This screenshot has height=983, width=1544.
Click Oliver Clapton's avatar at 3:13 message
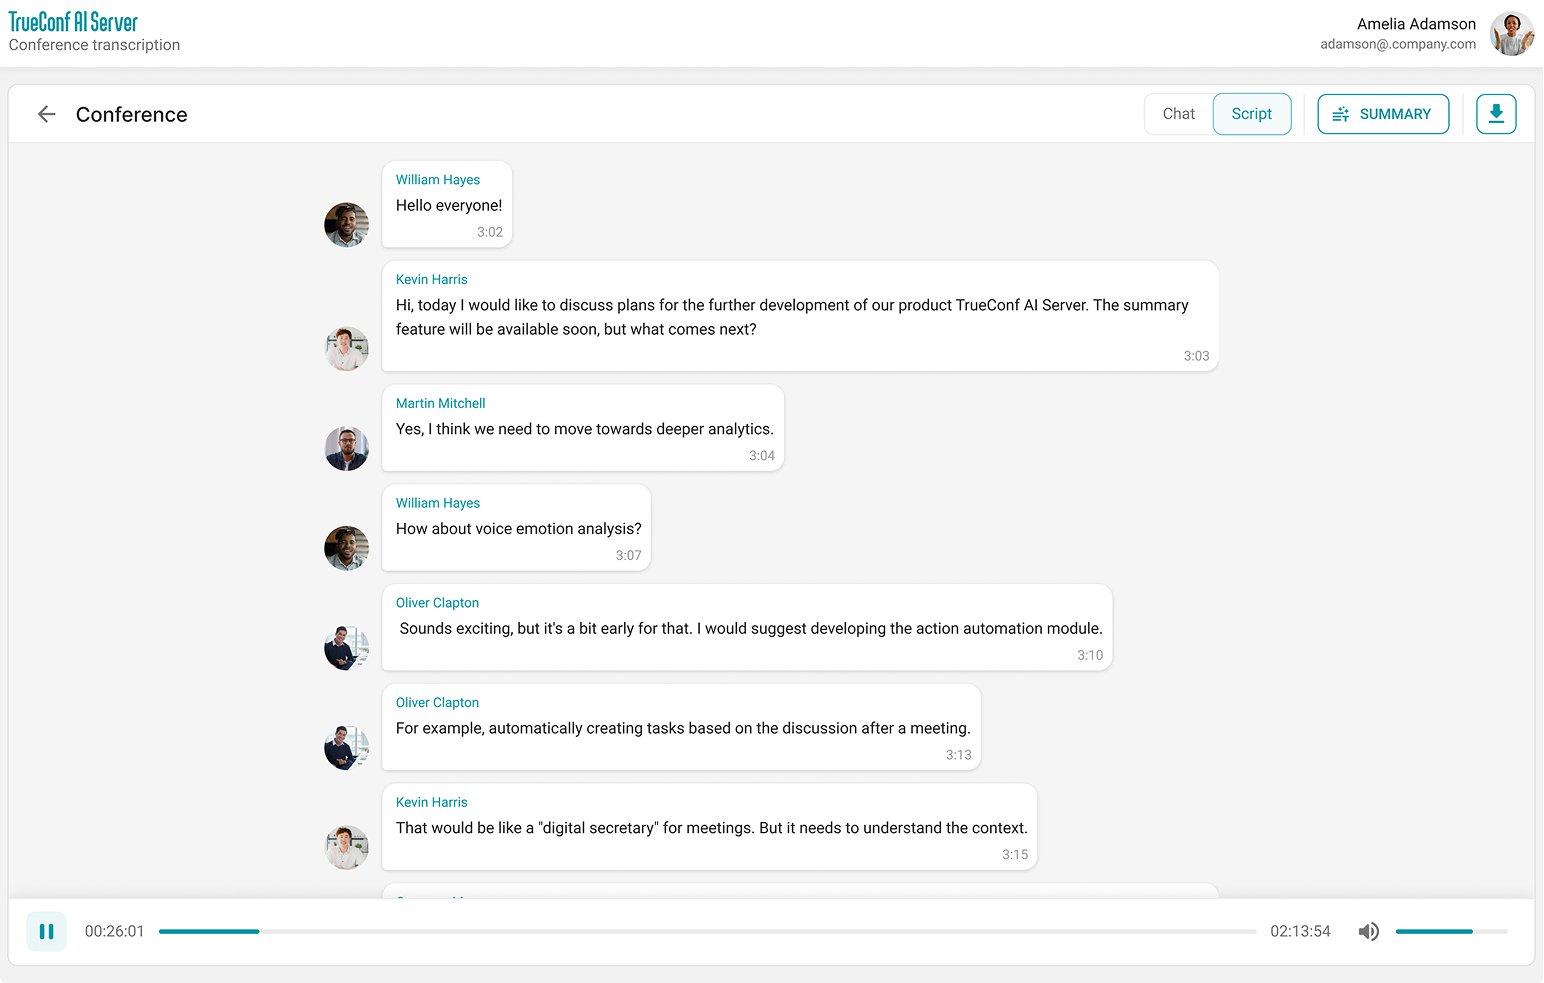coord(346,748)
